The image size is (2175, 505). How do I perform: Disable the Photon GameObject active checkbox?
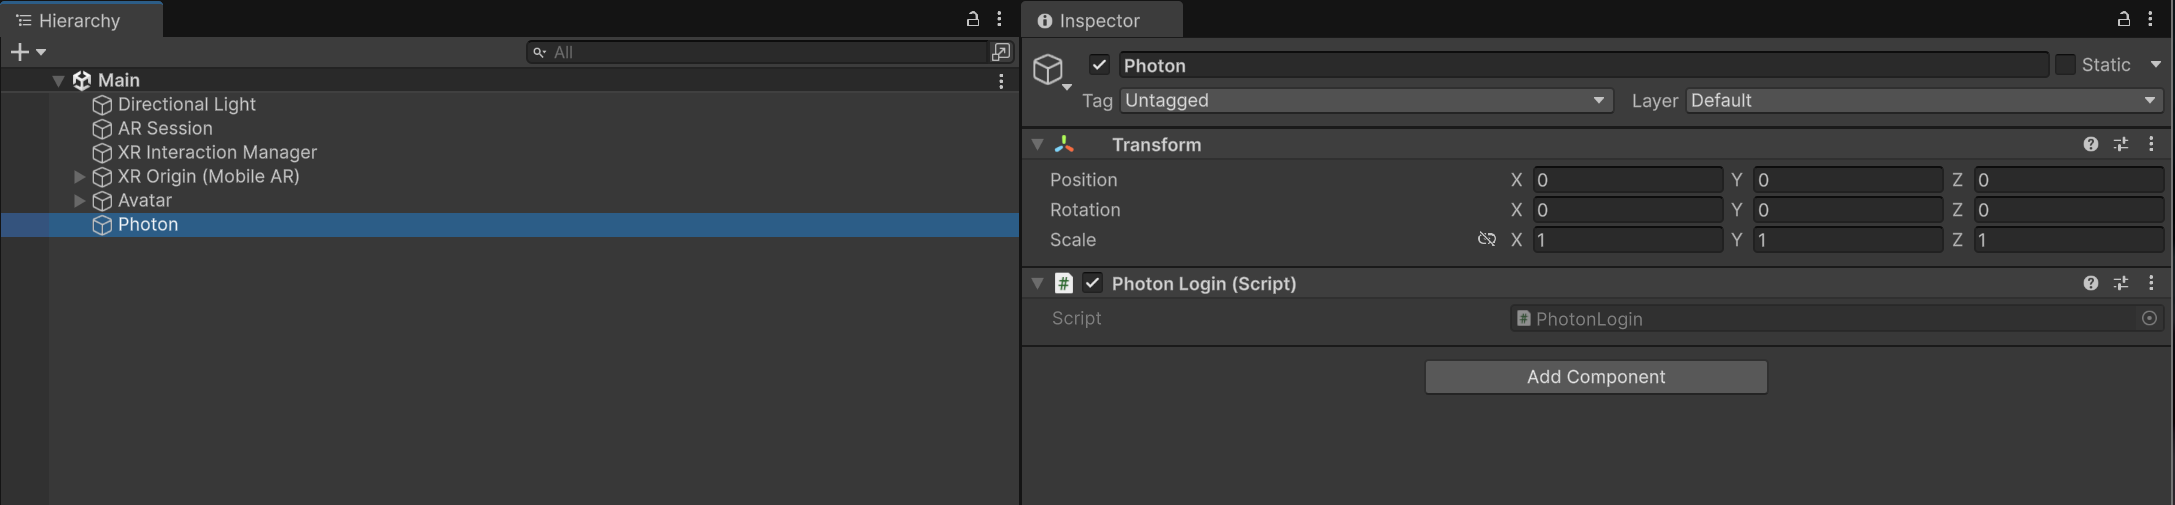tap(1099, 65)
